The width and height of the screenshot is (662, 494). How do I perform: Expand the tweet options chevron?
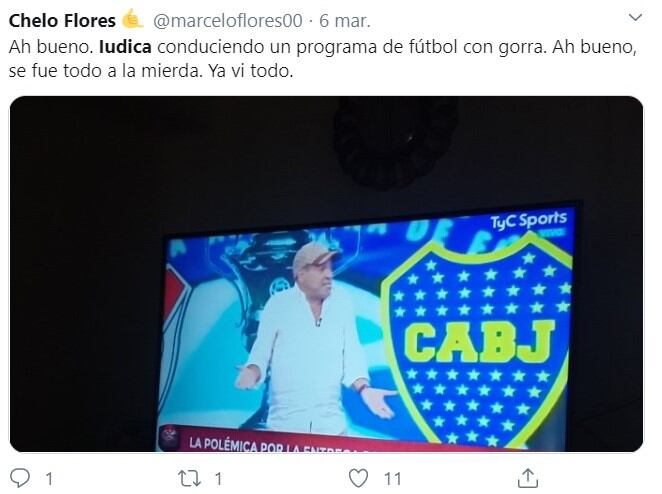(x=635, y=17)
